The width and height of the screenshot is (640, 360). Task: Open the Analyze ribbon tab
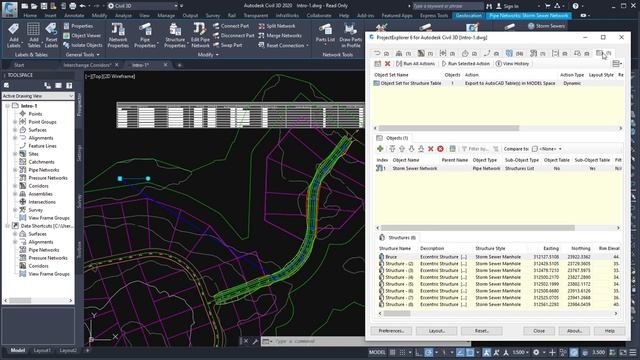coord(123,16)
